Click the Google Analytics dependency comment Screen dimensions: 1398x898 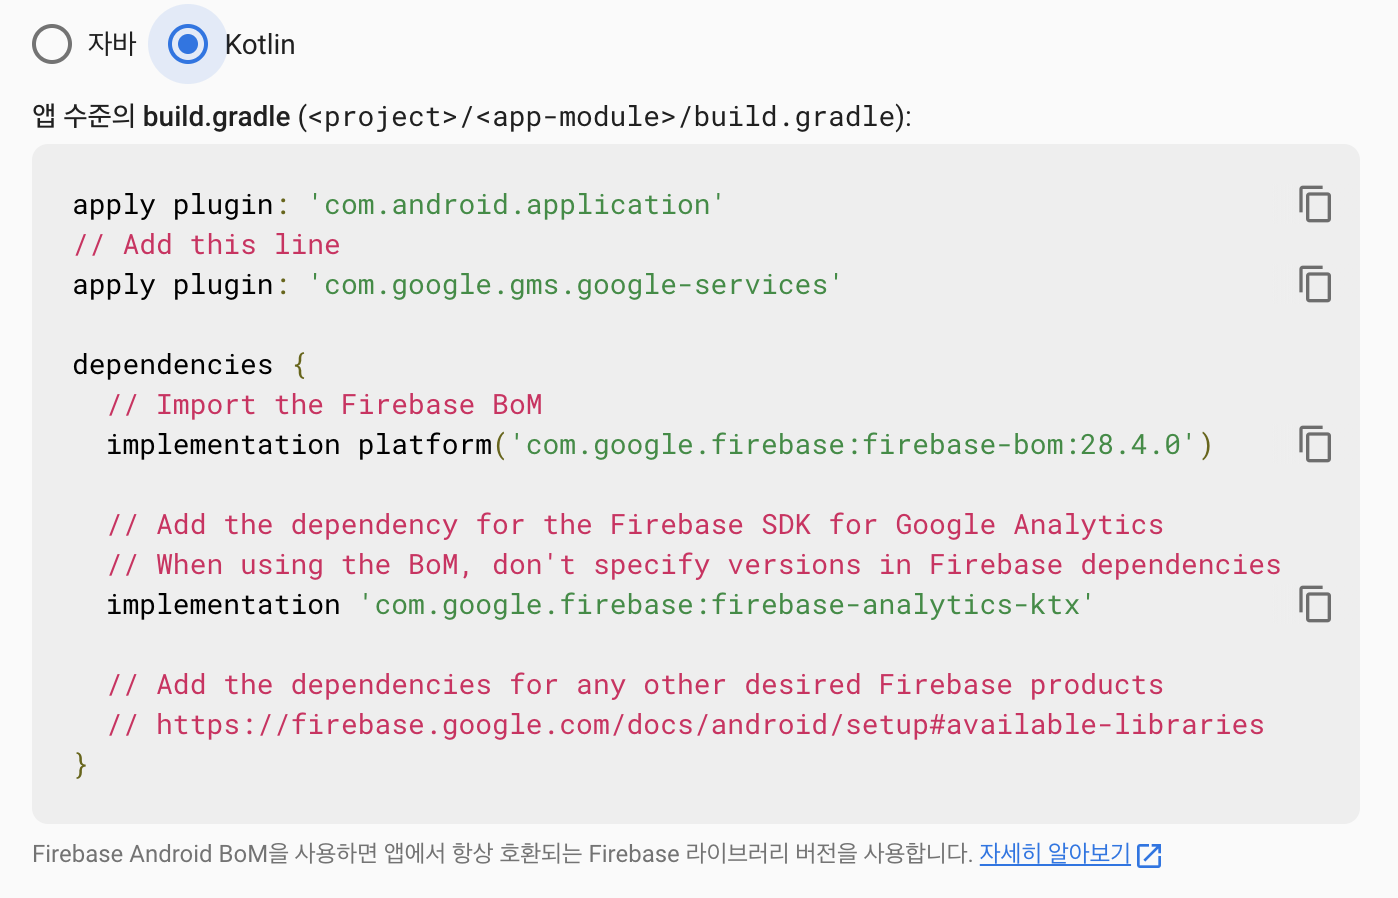tap(636, 525)
